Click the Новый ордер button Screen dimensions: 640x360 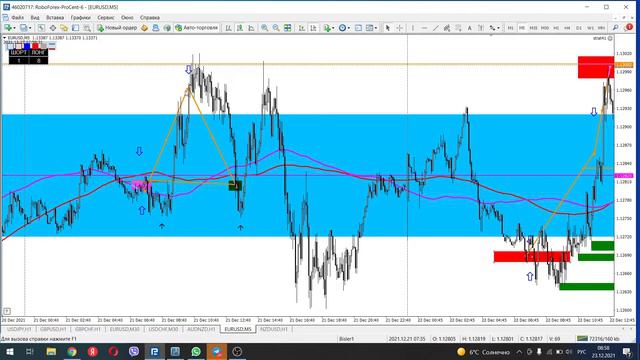(117, 28)
